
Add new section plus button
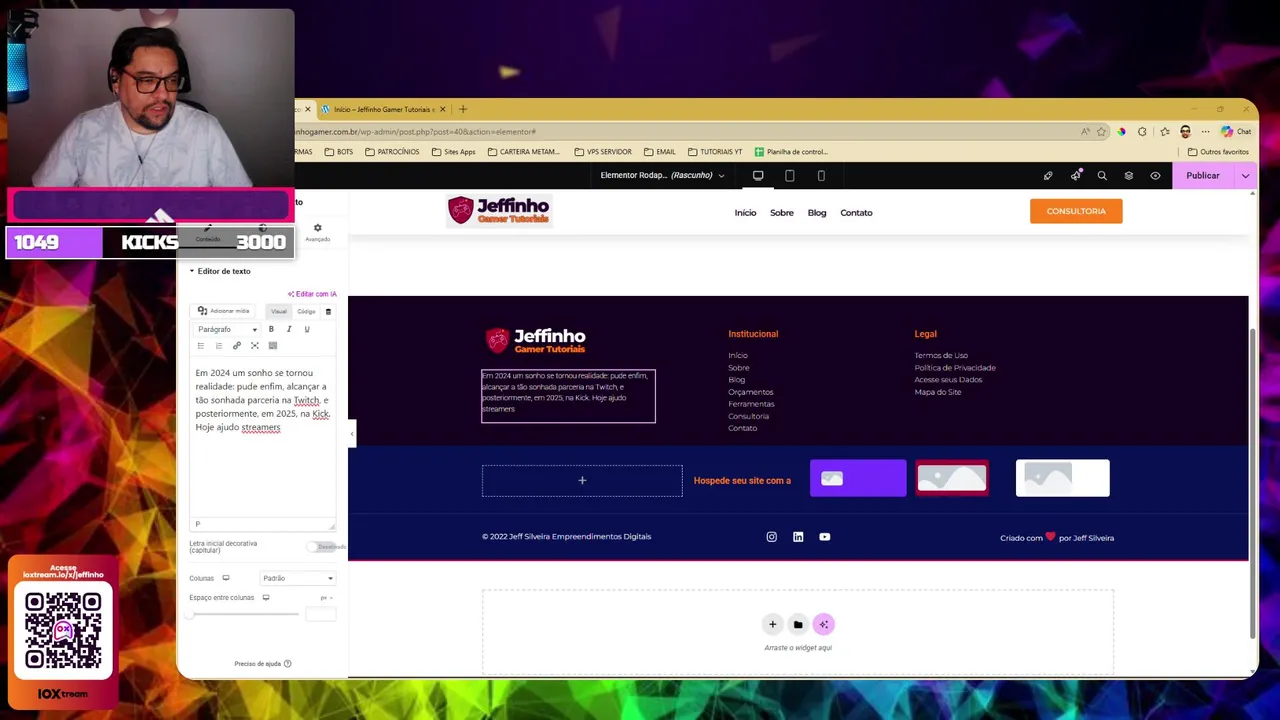coord(772,625)
